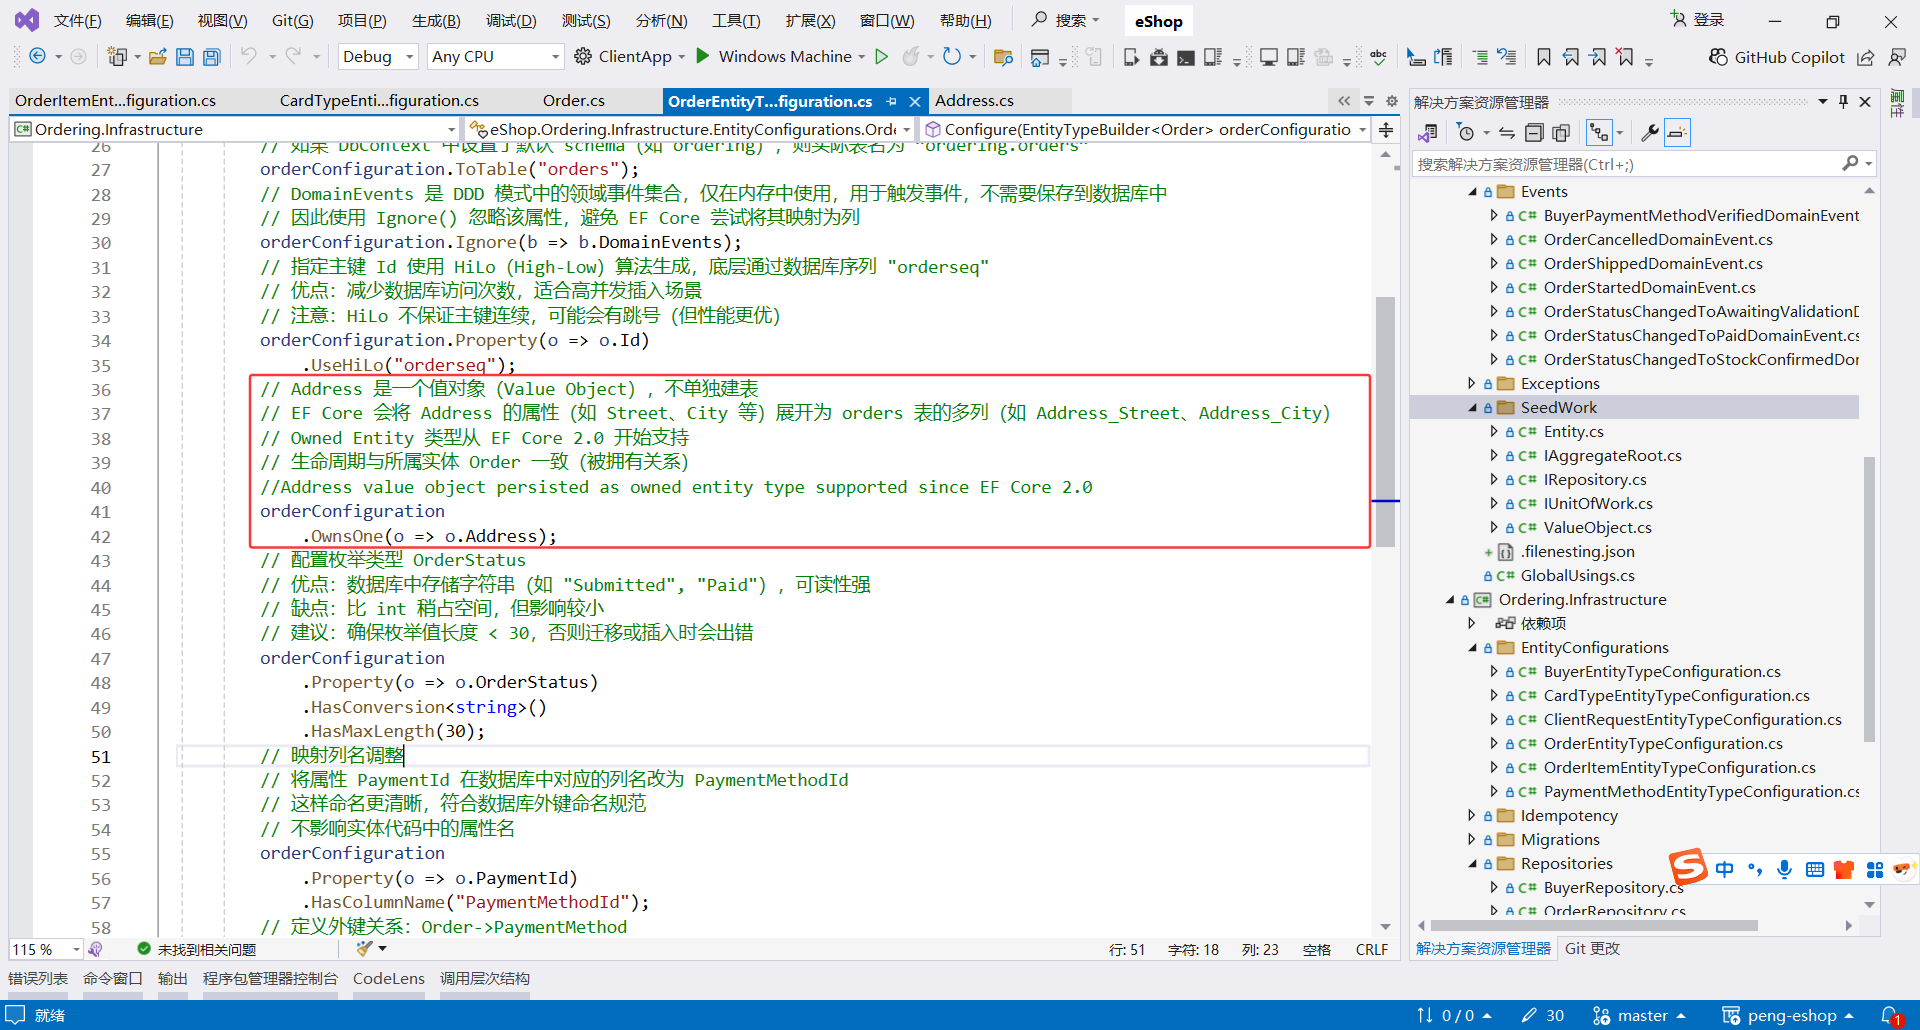Viewport: 1920px width, 1030px height.
Task: Toggle preview selected items button
Action: [1677, 132]
